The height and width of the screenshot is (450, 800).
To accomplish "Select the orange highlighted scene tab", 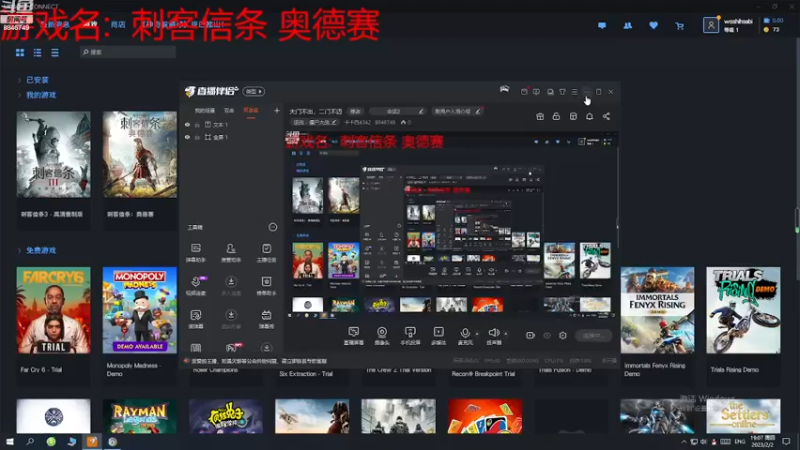I will click(251, 111).
